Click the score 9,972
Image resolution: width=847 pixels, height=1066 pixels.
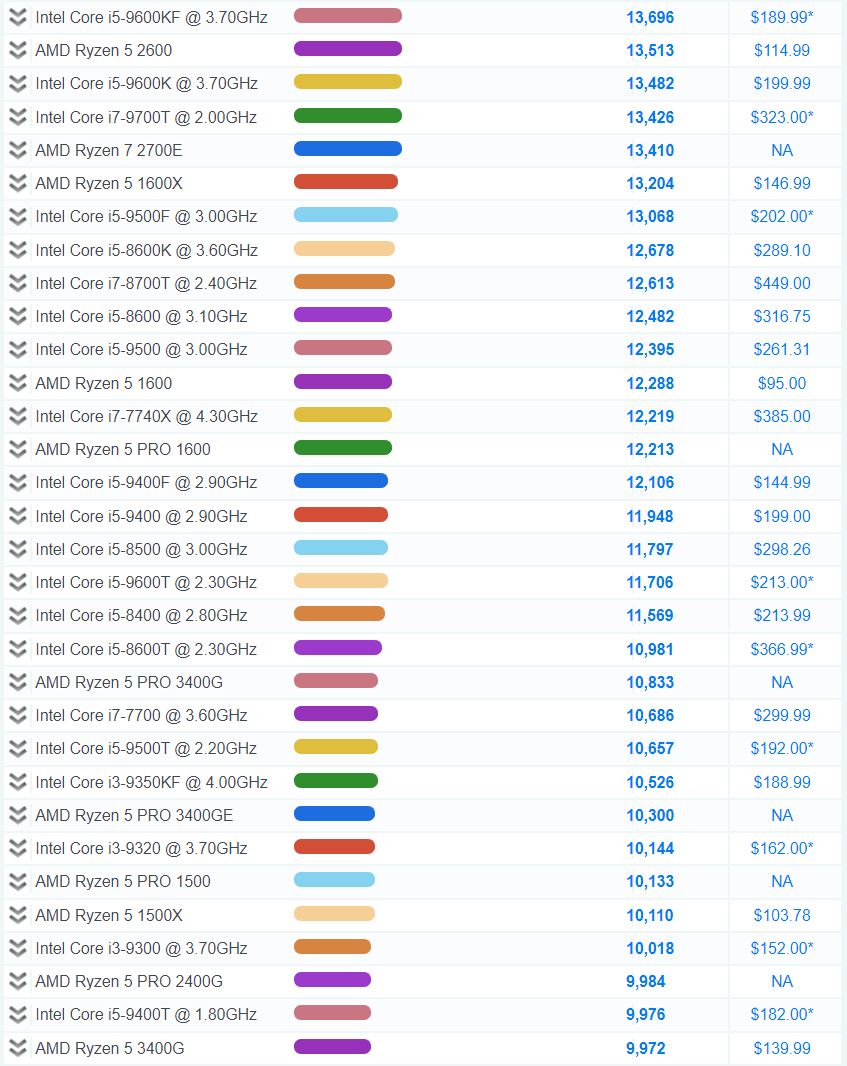[646, 1048]
